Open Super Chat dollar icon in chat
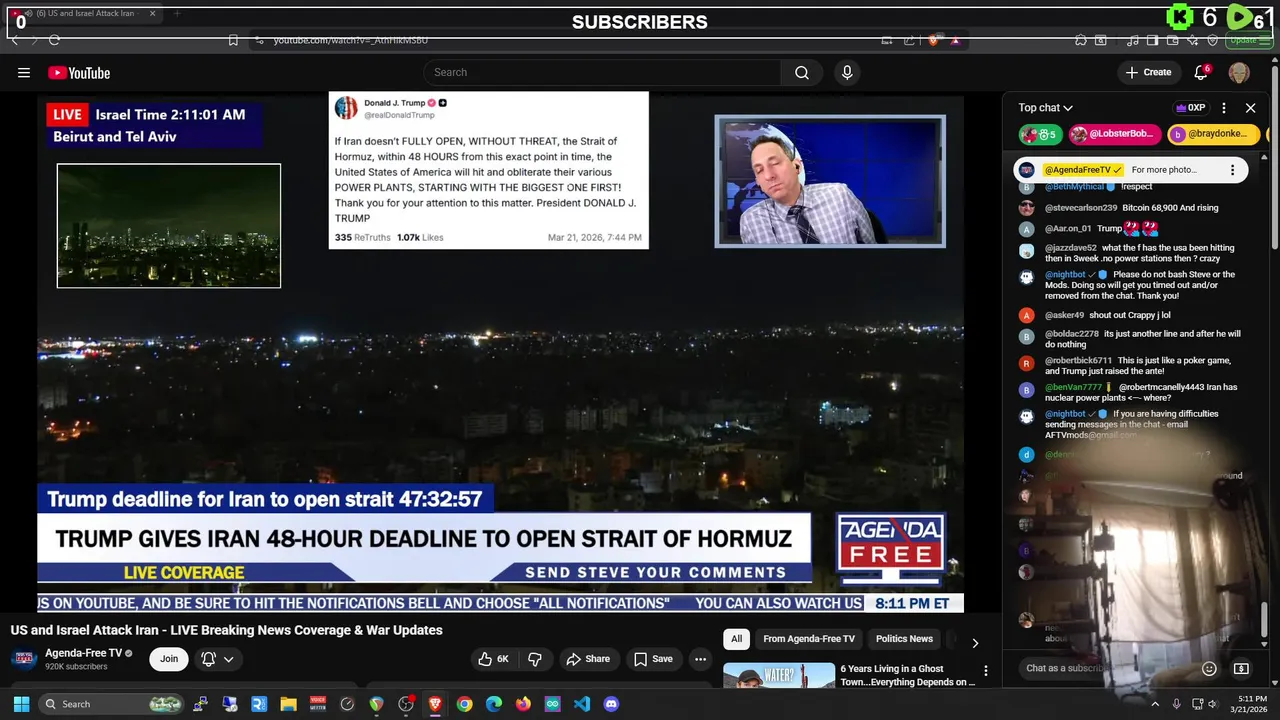1280x720 pixels. pos(1241,668)
